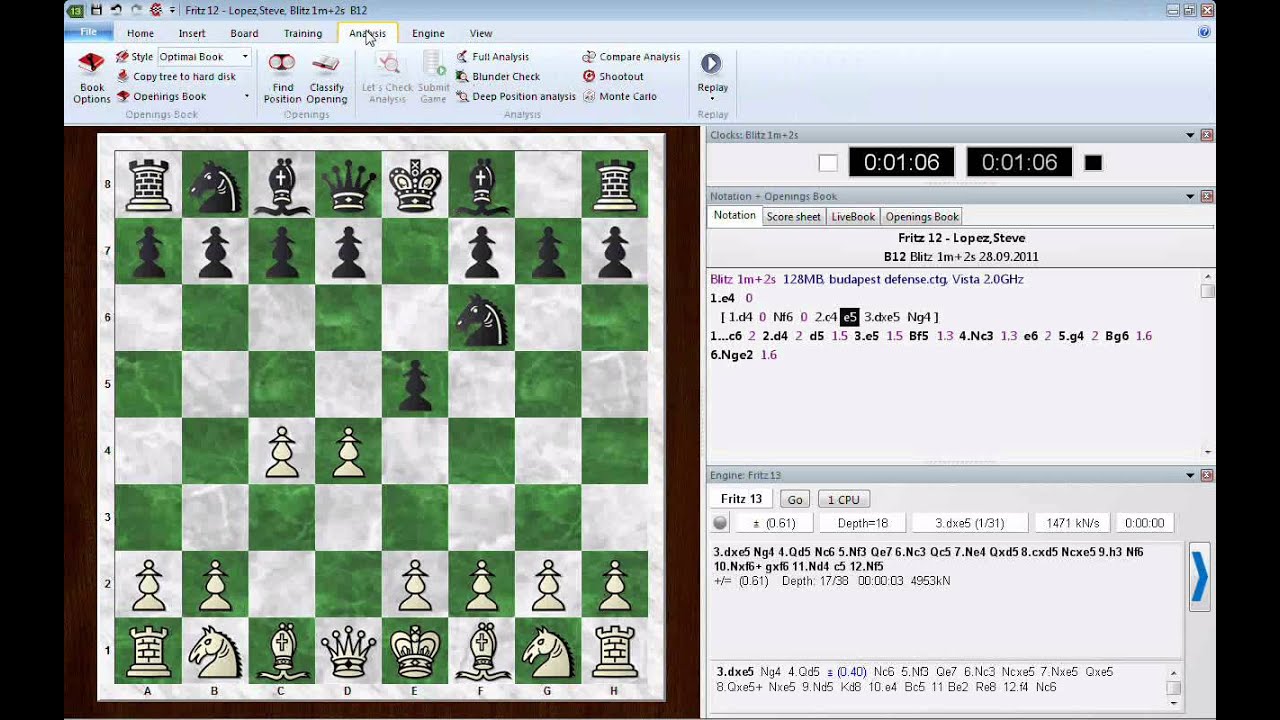The width and height of the screenshot is (1280, 720).
Task: Switch to the Home ribbon tab
Action: pyautogui.click(x=140, y=33)
